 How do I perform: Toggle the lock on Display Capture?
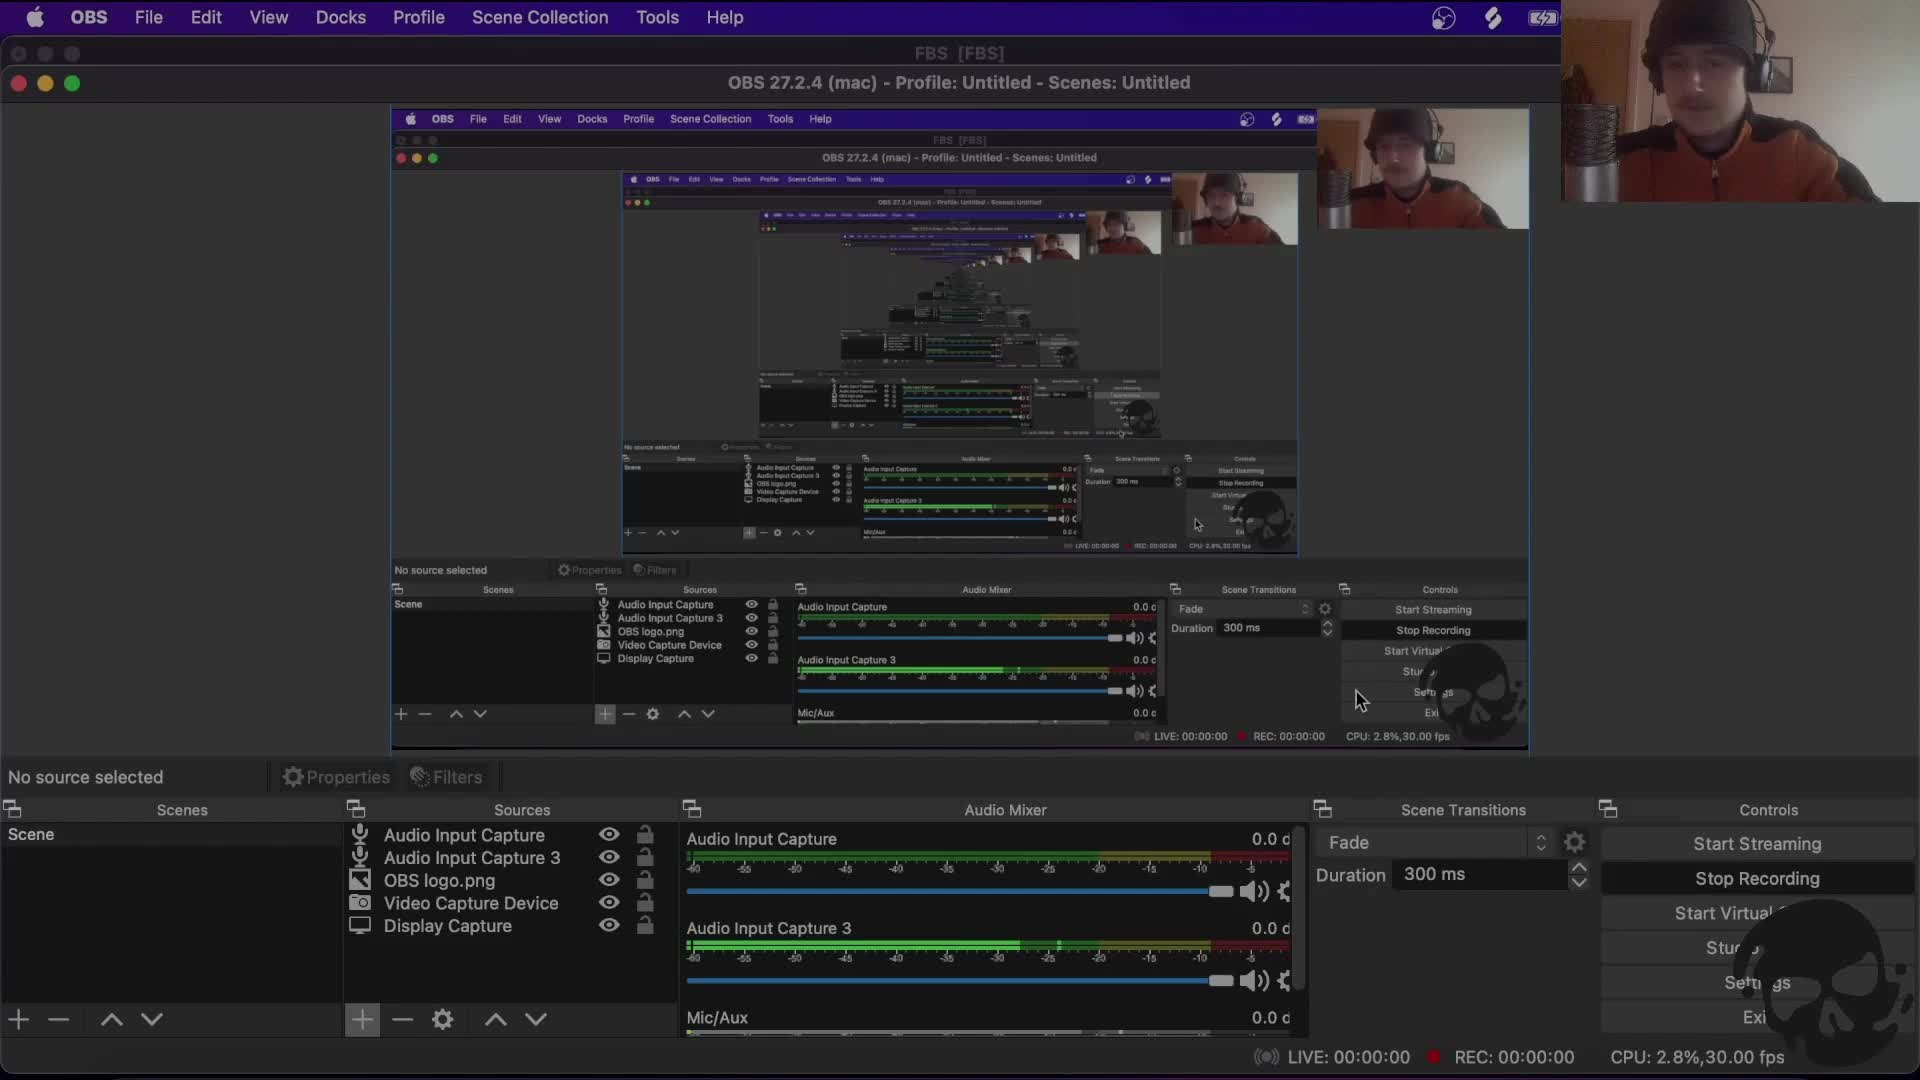[645, 925]
